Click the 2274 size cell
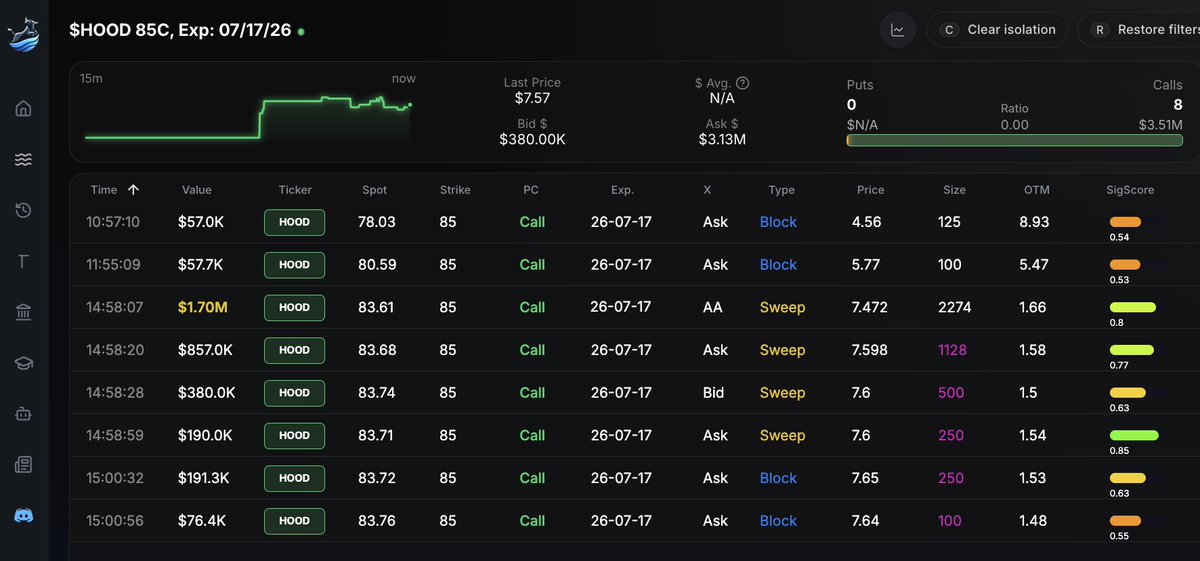The width and height of the screenshot is (1200, 561). point(954,308)
